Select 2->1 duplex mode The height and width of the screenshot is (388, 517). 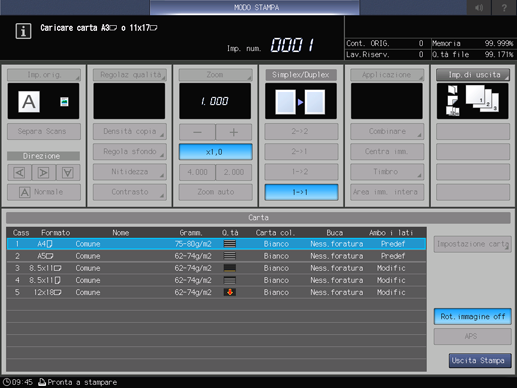[301, 152]
